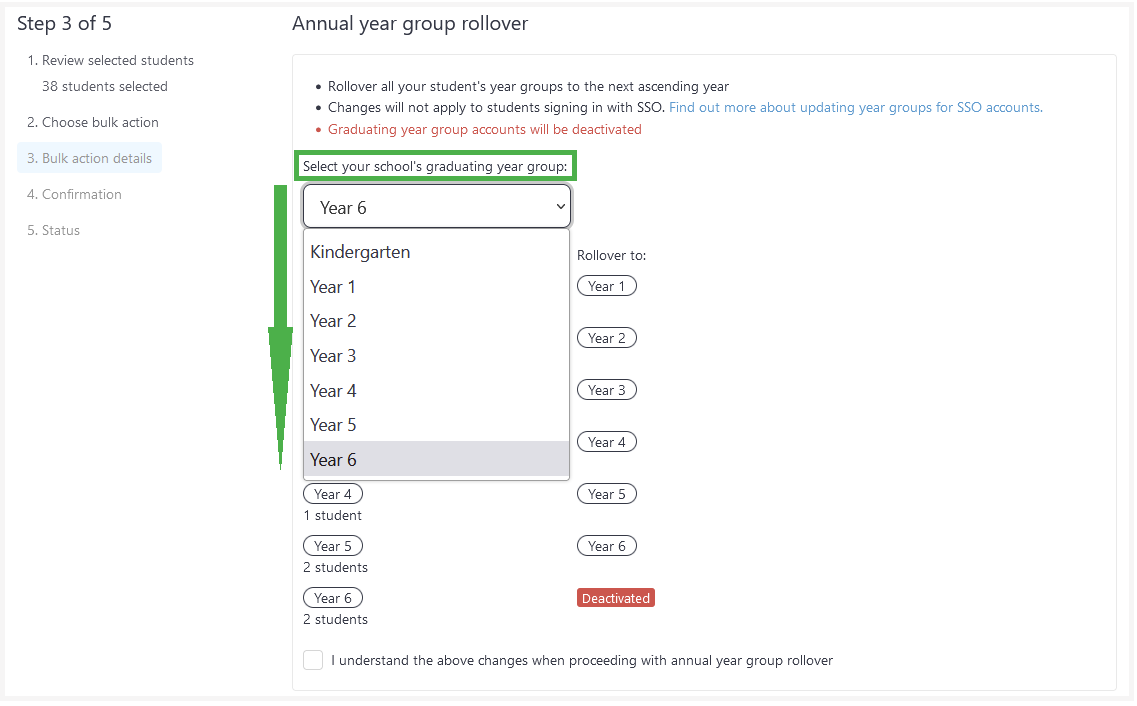Click the red Deactivated badge
The image size is (1137, 706).
pyautogui.click(x=616, y=598)
